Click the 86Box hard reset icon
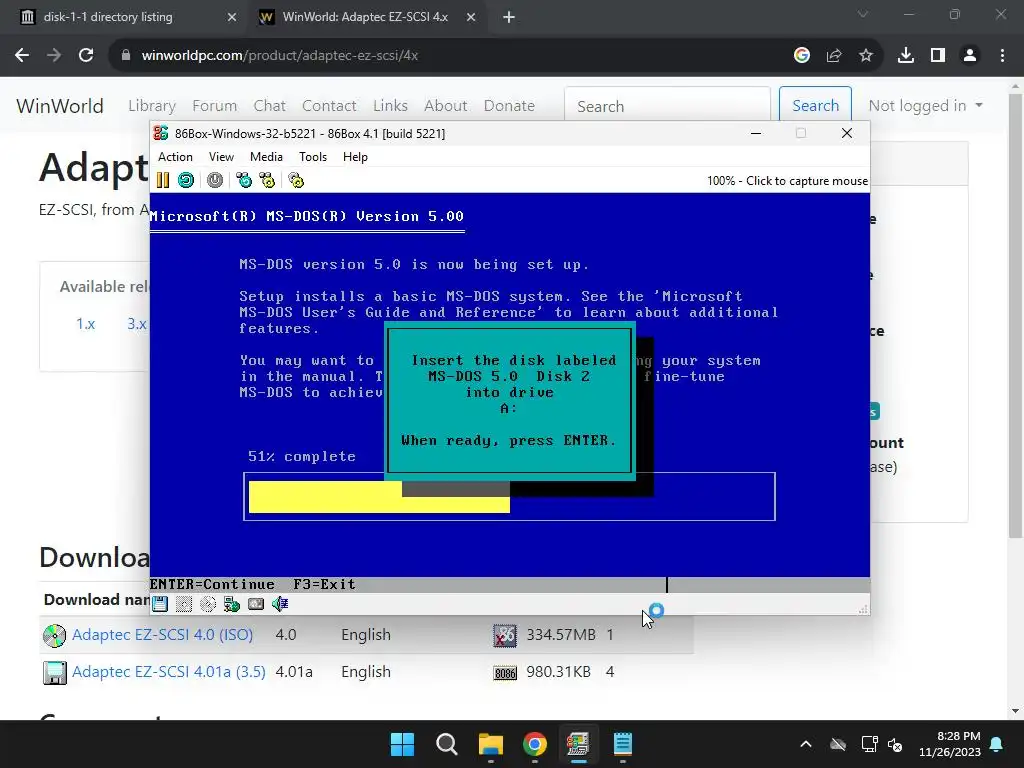The height and width of the screenshot is (768, 1024). (x=186, y=180)
